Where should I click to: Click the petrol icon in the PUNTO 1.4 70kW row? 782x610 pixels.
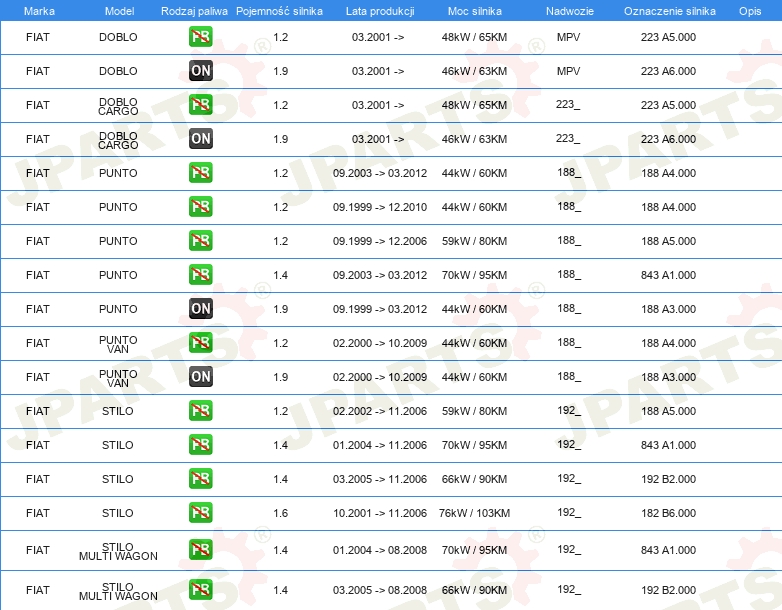coord(200,274)
